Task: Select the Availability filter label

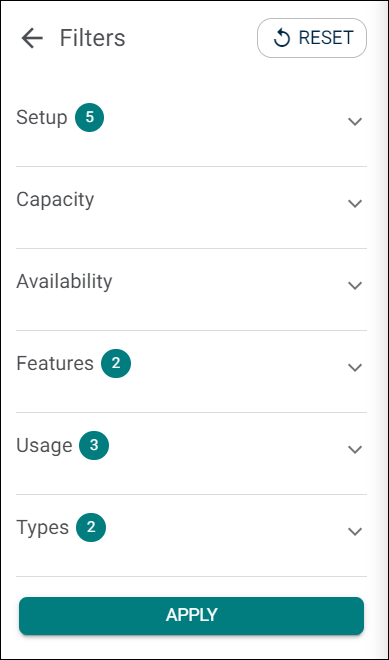Action: [64, 281]
